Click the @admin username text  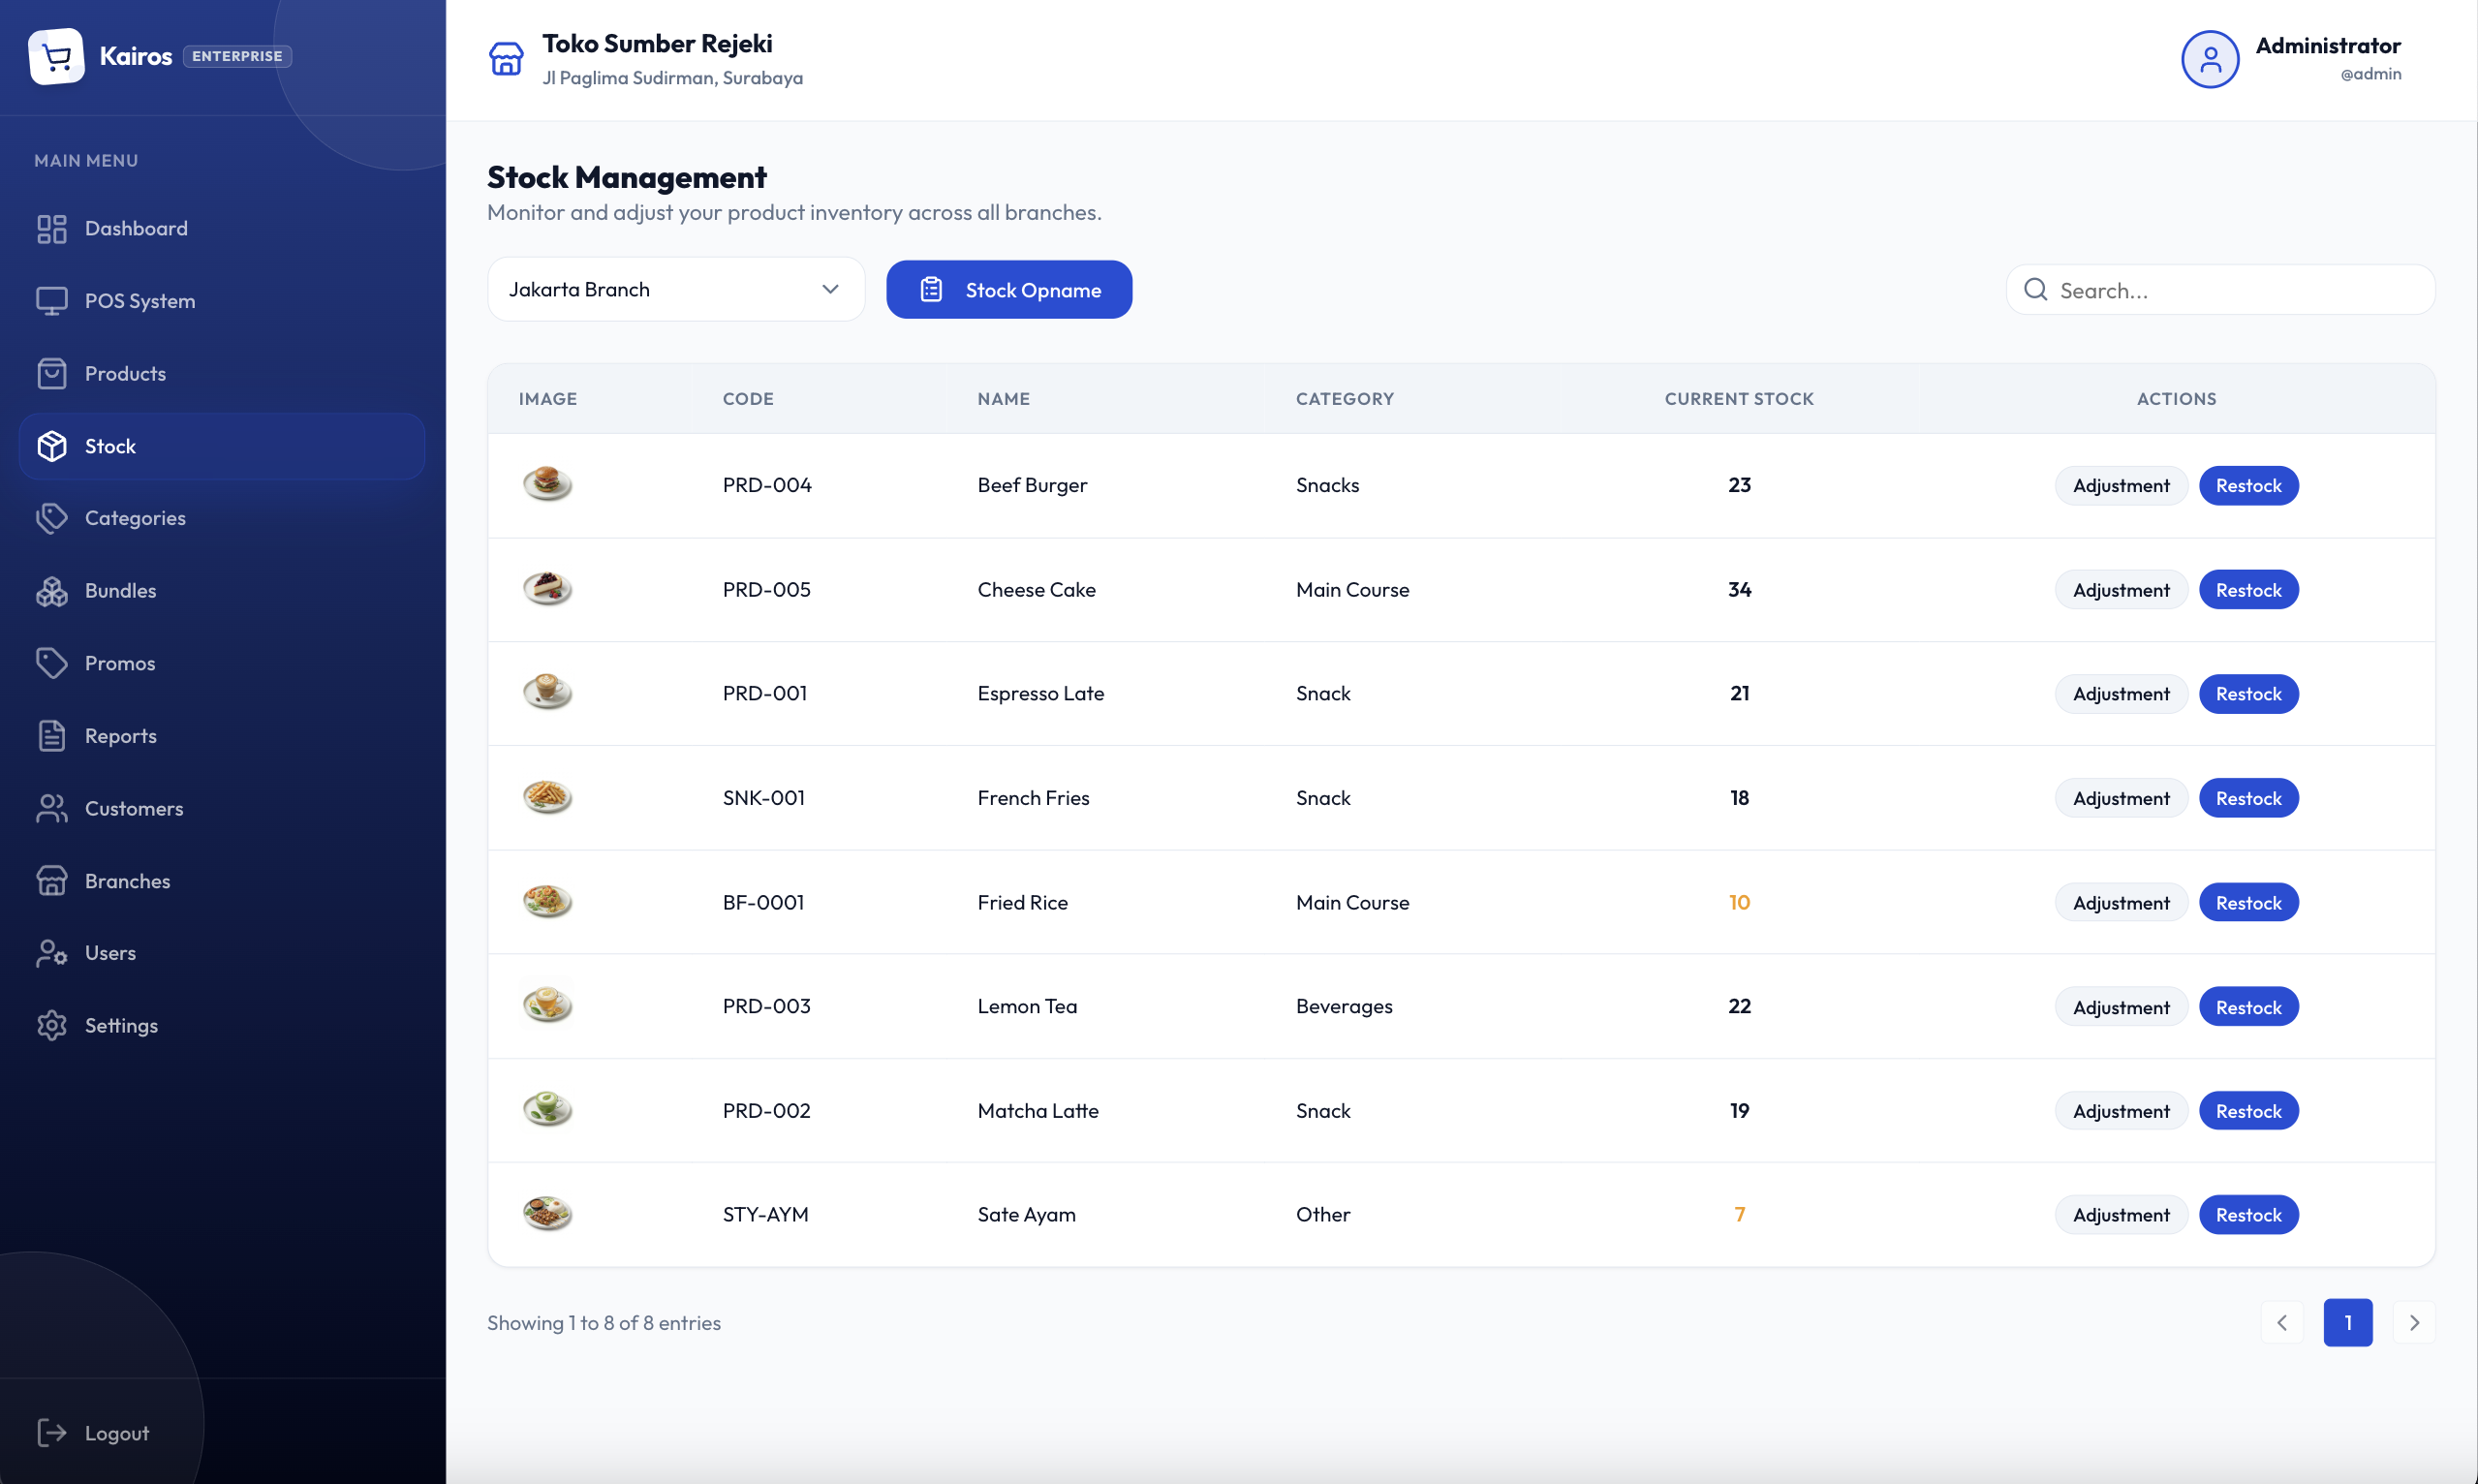(2370, 74)
